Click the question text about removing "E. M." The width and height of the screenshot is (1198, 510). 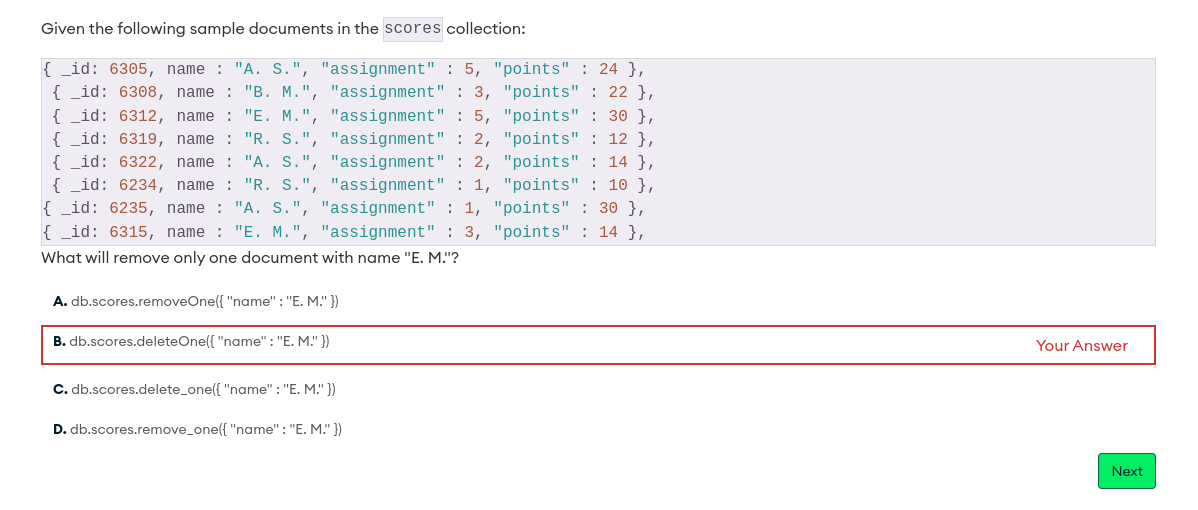click(250, 258)
